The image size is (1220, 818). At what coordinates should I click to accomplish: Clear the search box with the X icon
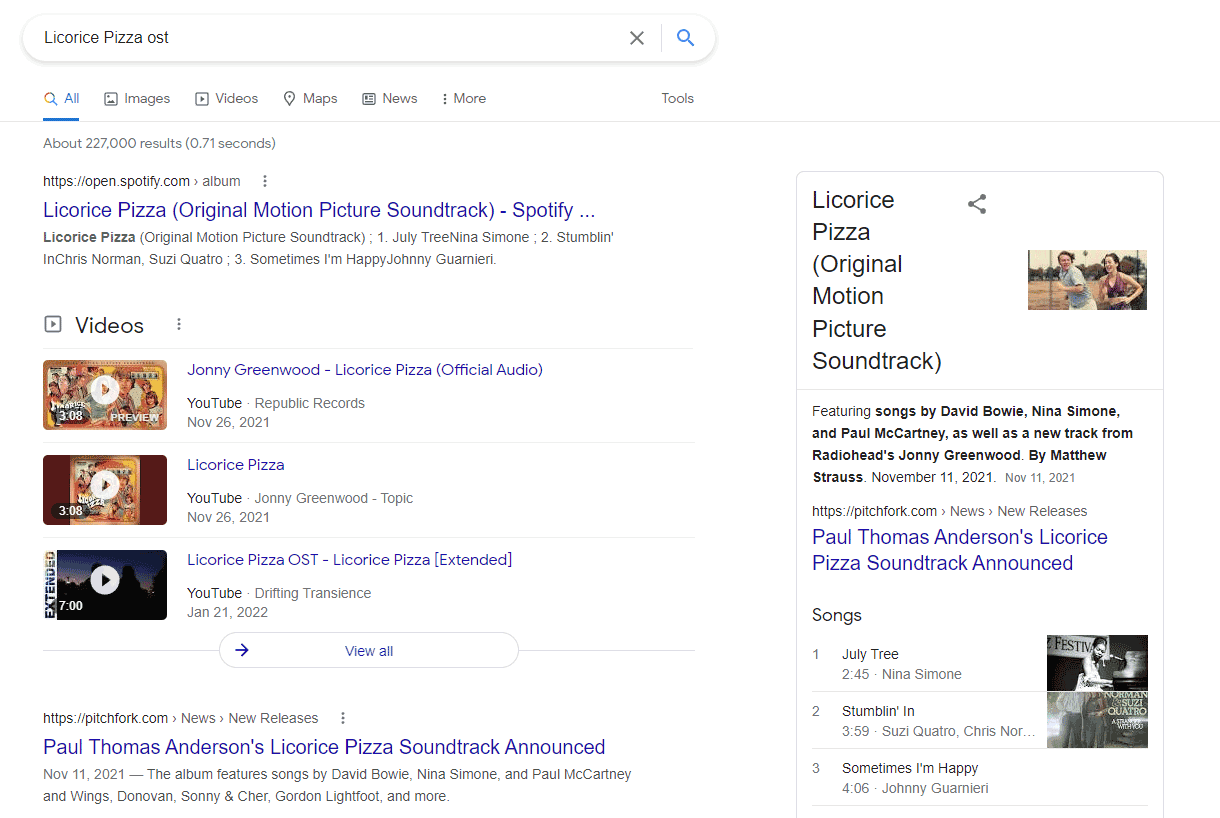637,38
